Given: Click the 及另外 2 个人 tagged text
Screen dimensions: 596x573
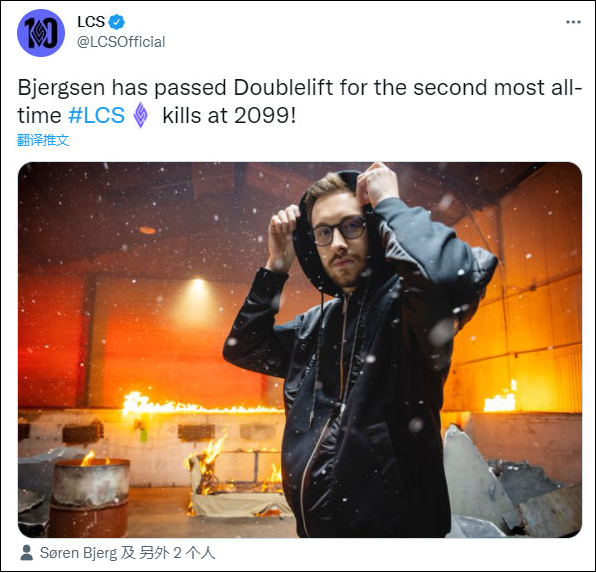Looking at the screenshot, I should (x=168, y=553).
